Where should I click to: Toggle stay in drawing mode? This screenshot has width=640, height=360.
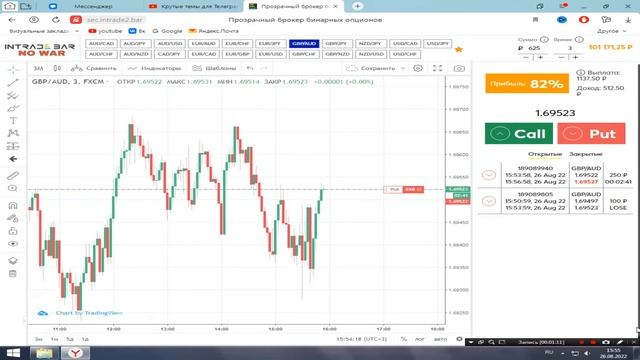[x=13, y=218]
